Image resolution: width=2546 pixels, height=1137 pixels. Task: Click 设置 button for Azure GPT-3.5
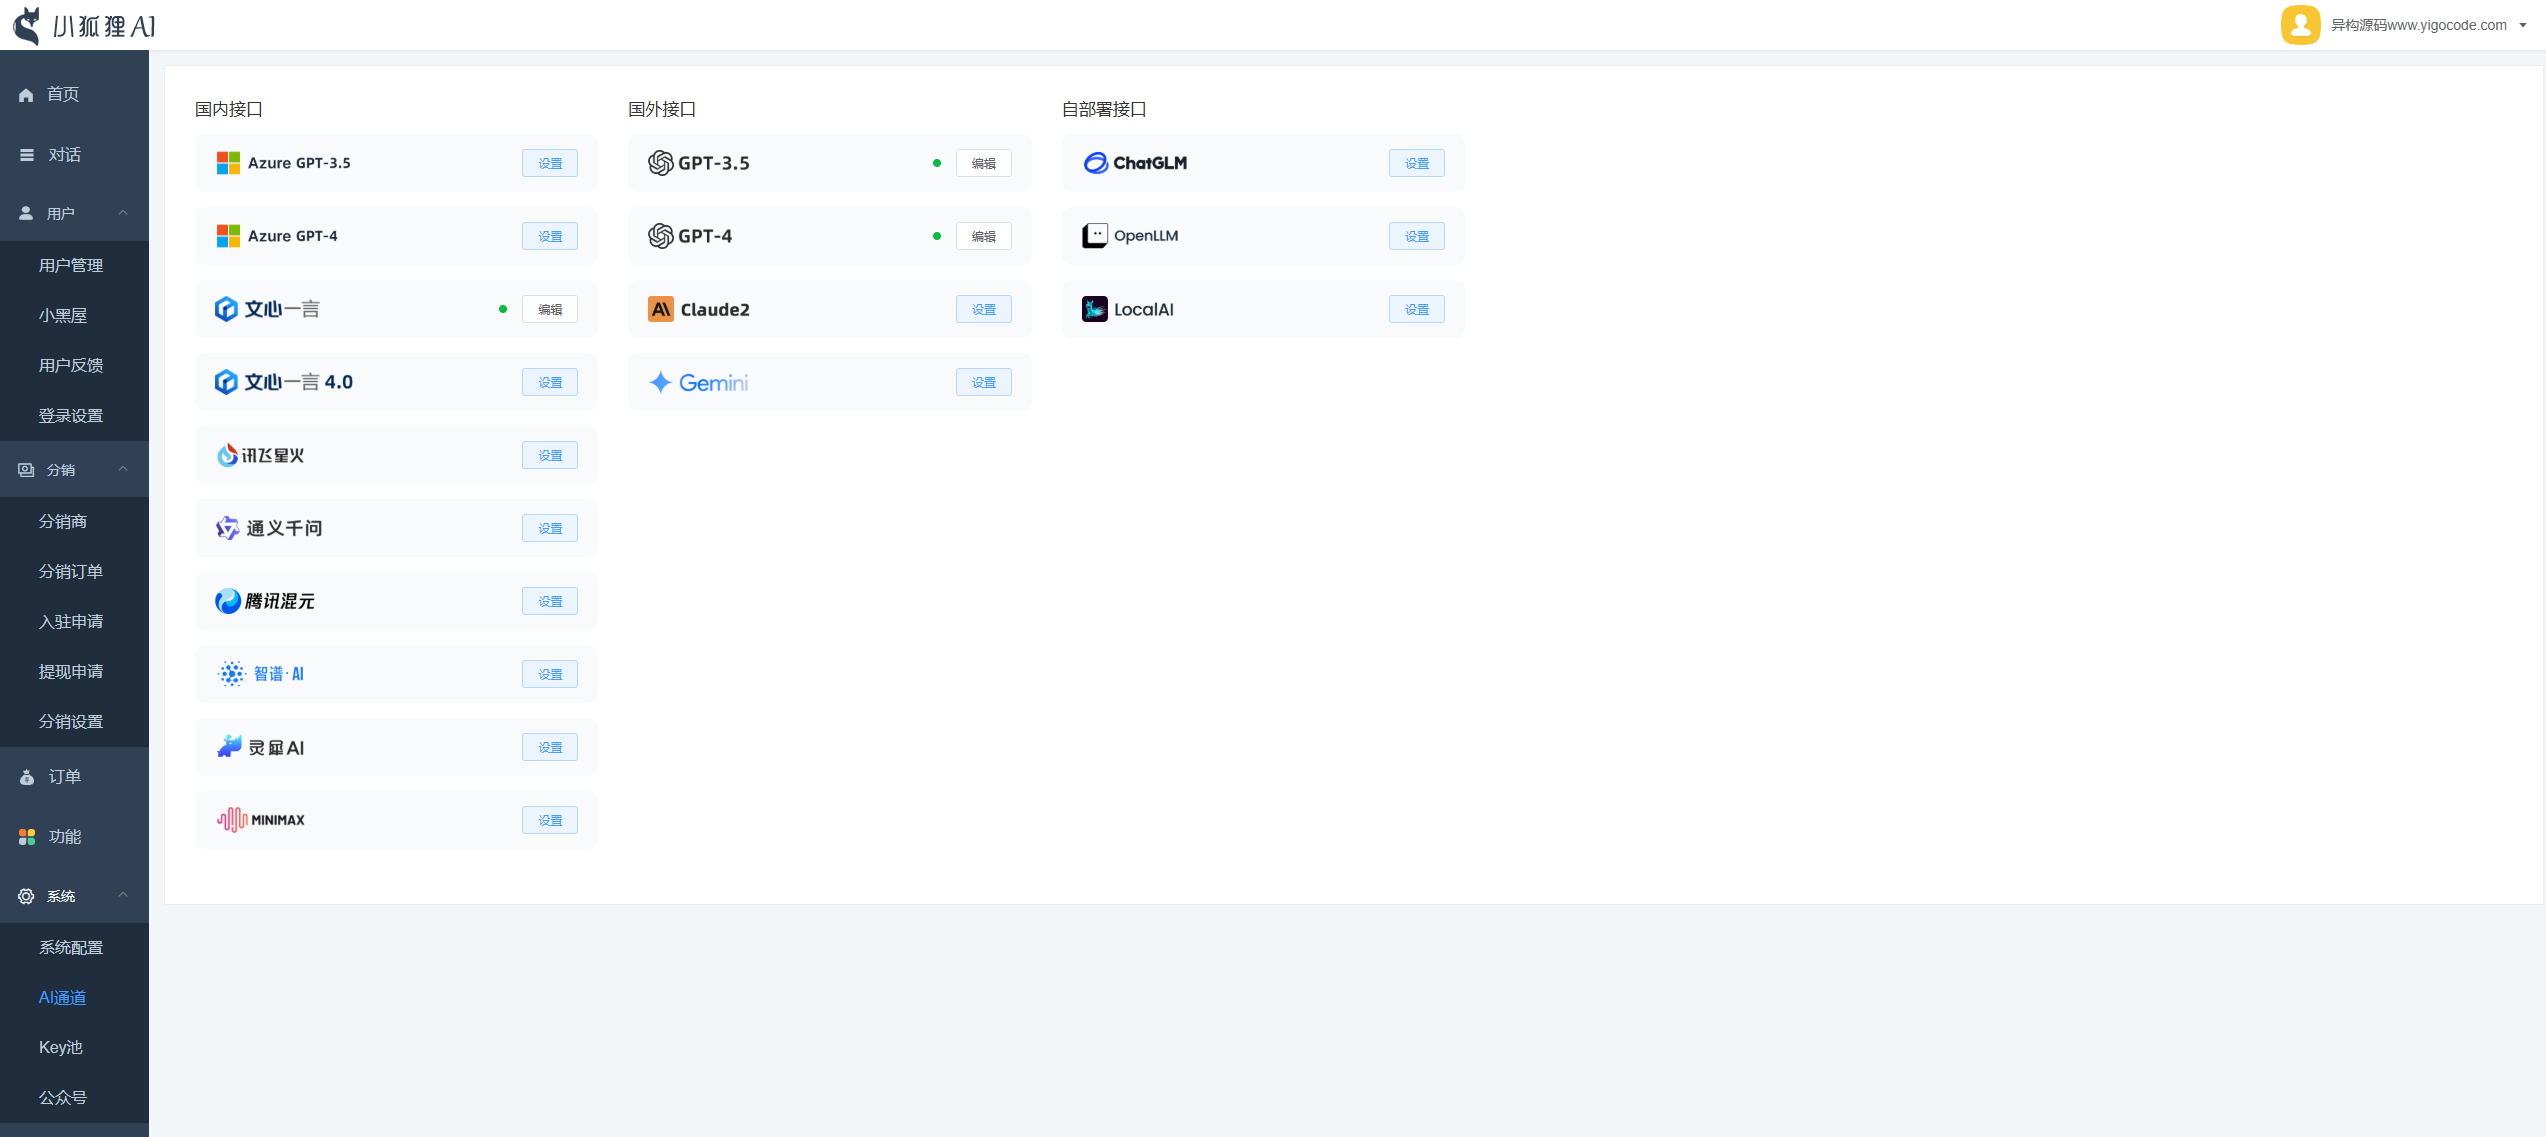(x=550, y=163)
